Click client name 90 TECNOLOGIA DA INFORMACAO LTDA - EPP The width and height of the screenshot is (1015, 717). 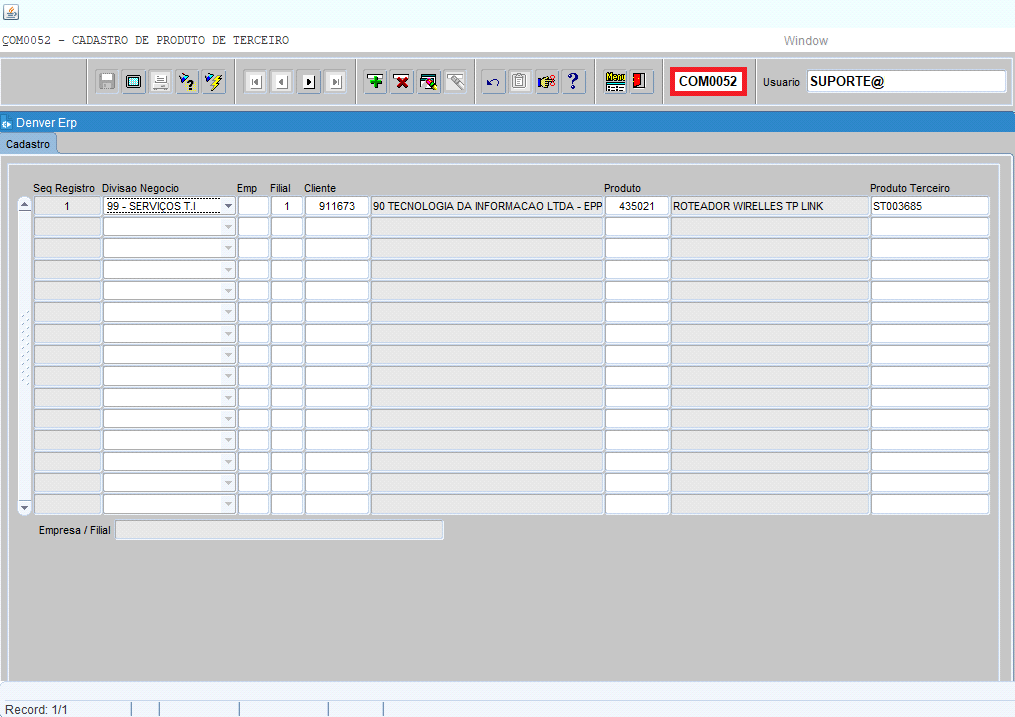487,206
